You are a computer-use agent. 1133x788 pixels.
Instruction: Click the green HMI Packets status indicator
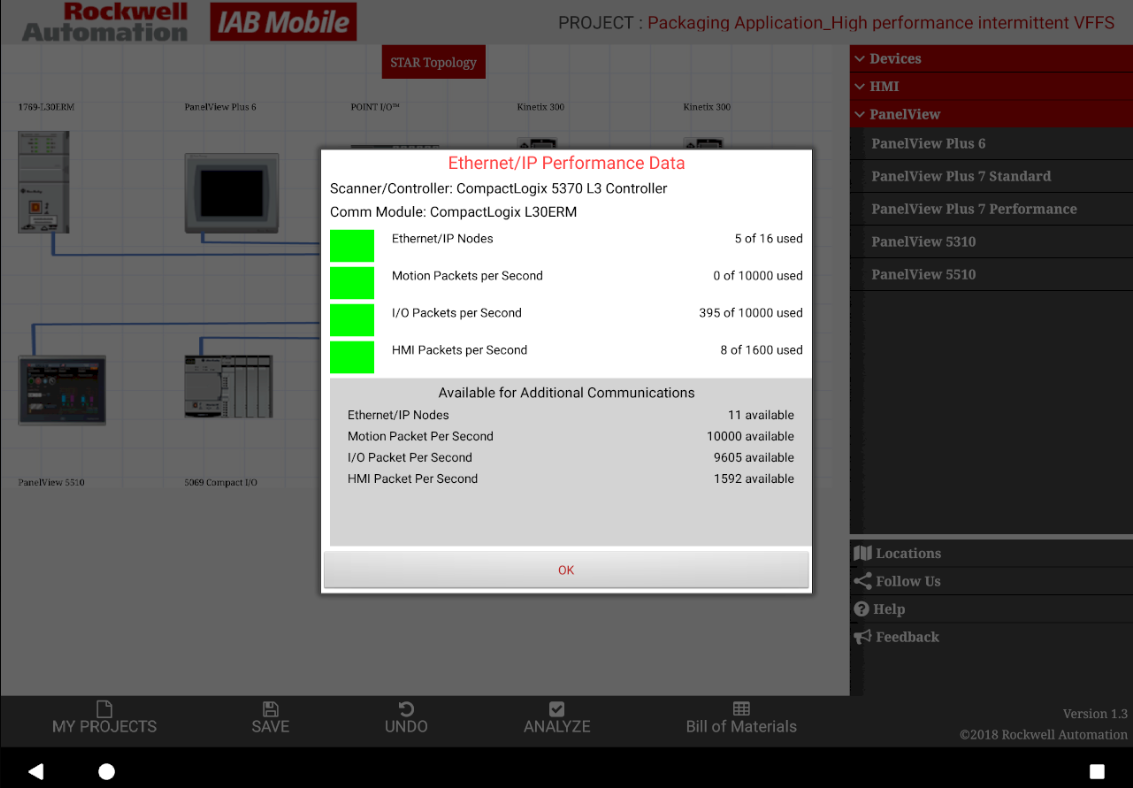[352, 357]
